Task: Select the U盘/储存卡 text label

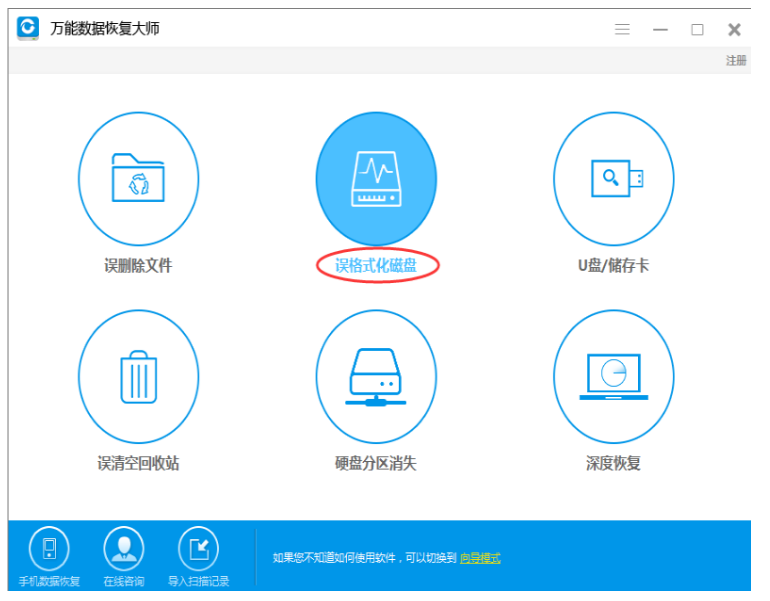Action: coord(614,266)
